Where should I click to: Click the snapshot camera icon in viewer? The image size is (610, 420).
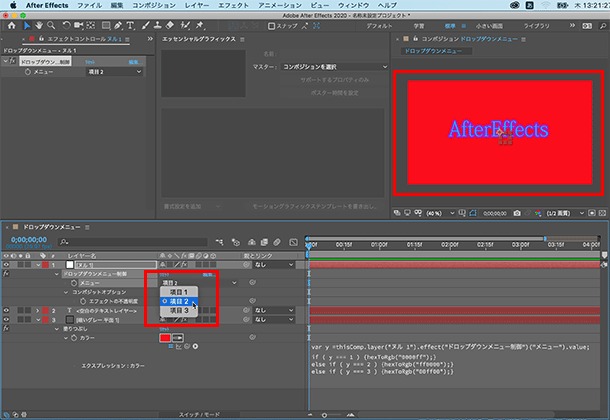[517, 213]
